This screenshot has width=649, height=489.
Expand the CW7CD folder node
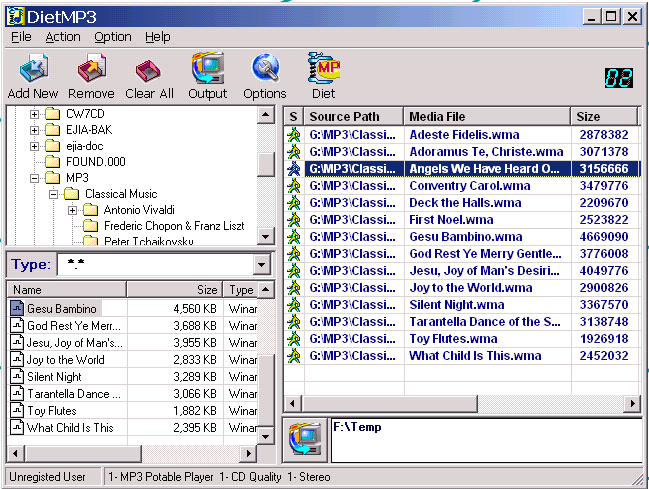(x=35, y=114)
